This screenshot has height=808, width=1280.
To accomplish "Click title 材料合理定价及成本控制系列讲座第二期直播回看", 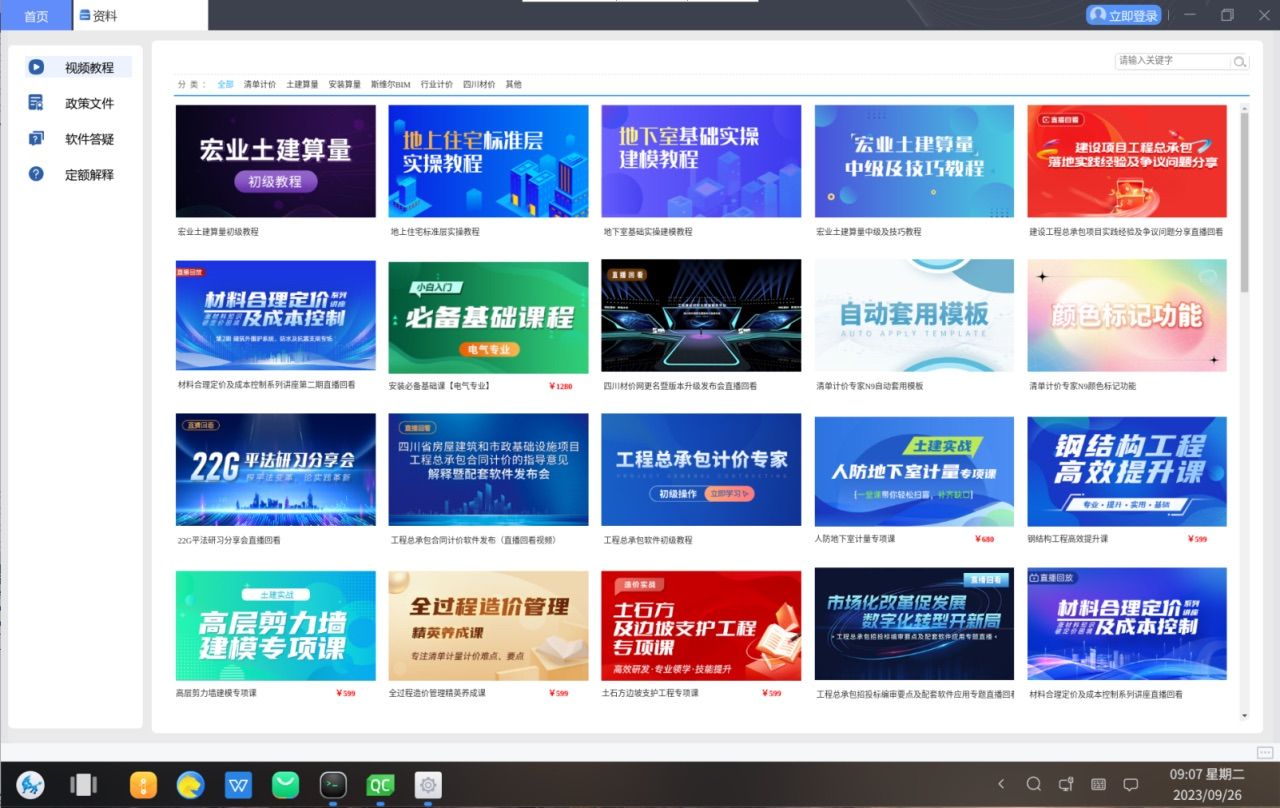I will 267,385.
